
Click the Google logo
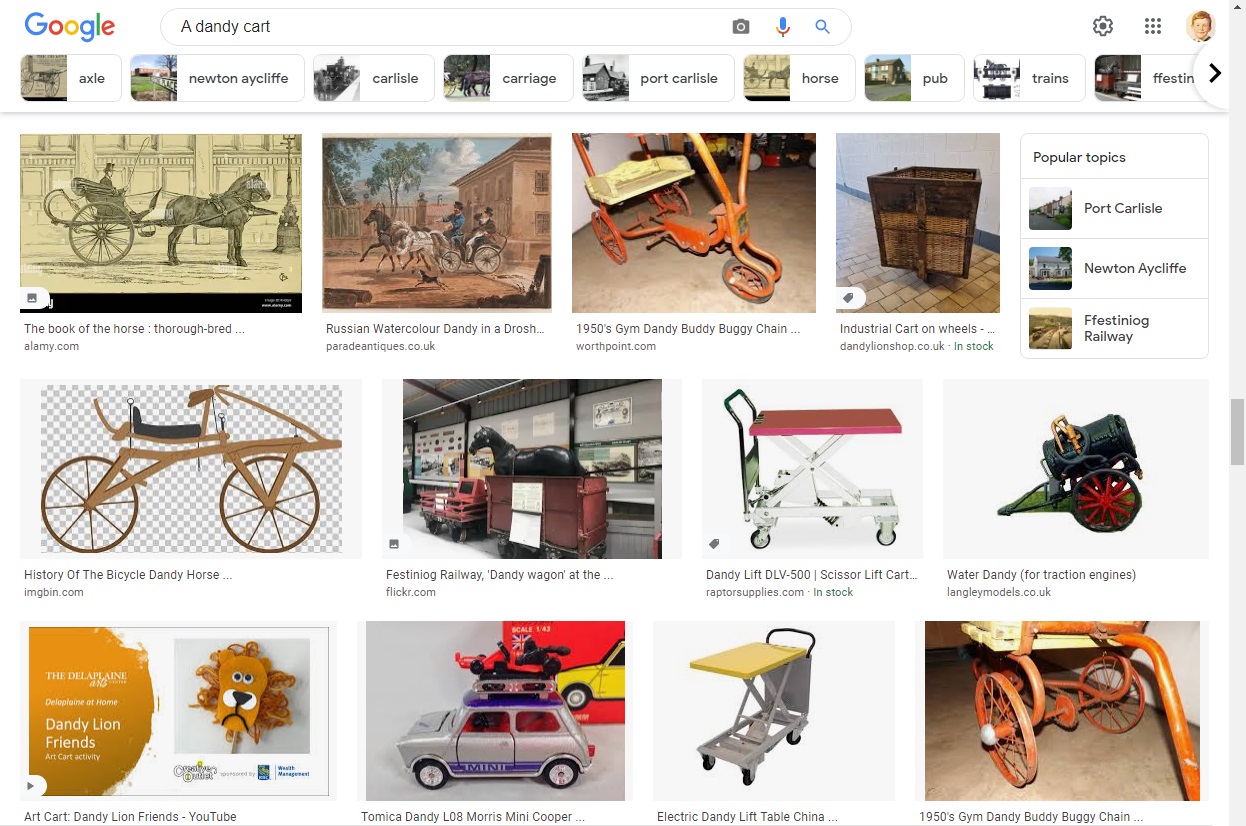[x=70, y=27]
